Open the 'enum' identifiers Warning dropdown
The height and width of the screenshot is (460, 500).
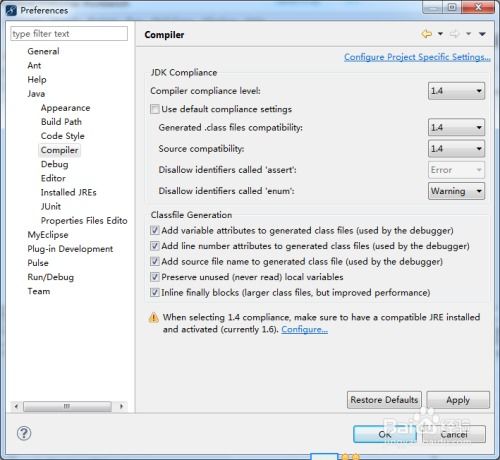[456, 191]
